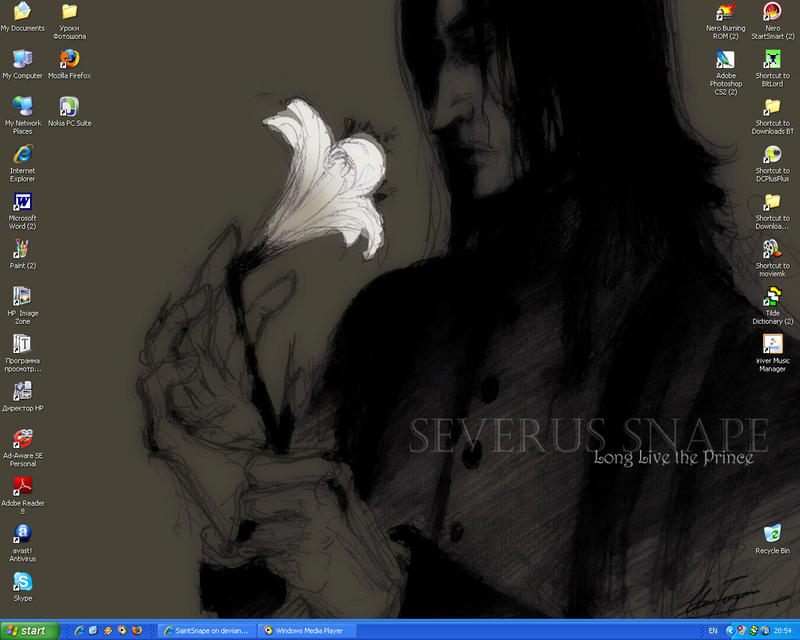
Task: Launch Internet Explorer from Quick Launch
Action: (79, 631)
